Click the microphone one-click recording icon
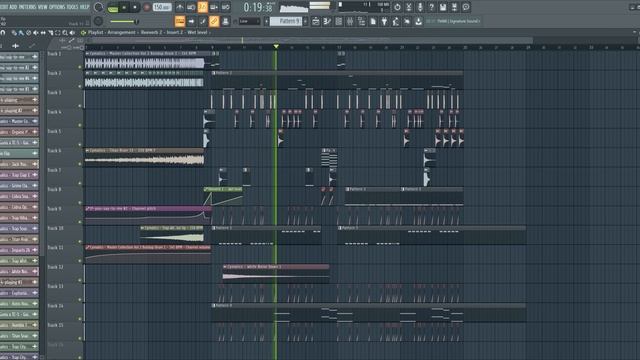Image resolution: width=640 pixels, height=360 pixels. click(420, 7)
